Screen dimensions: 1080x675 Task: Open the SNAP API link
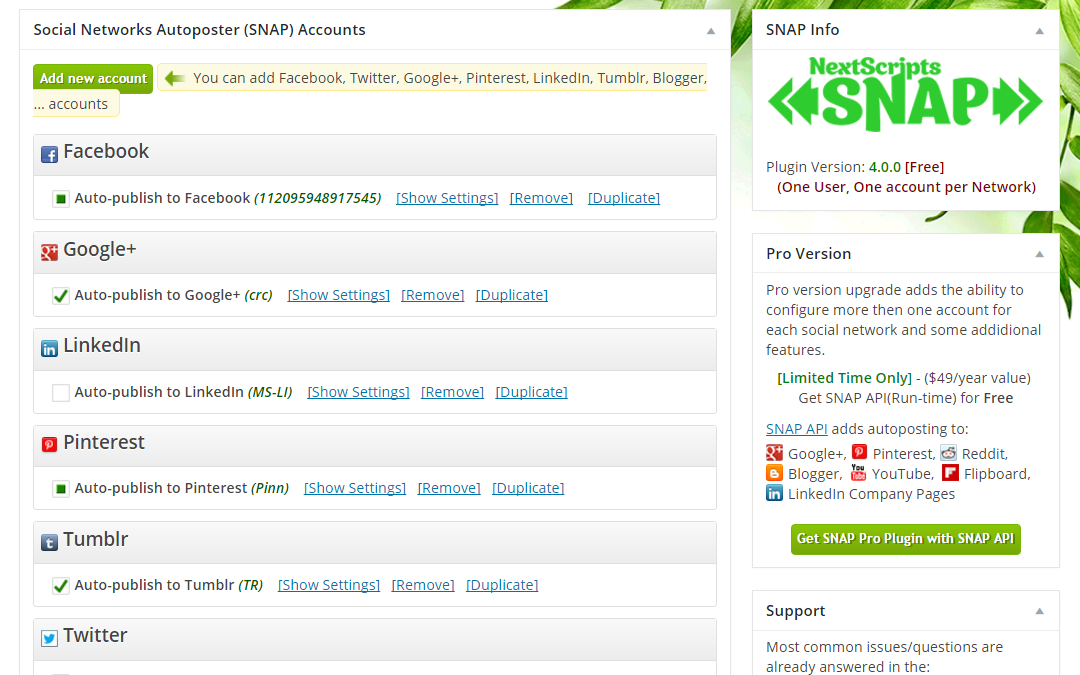click(796, 429)
